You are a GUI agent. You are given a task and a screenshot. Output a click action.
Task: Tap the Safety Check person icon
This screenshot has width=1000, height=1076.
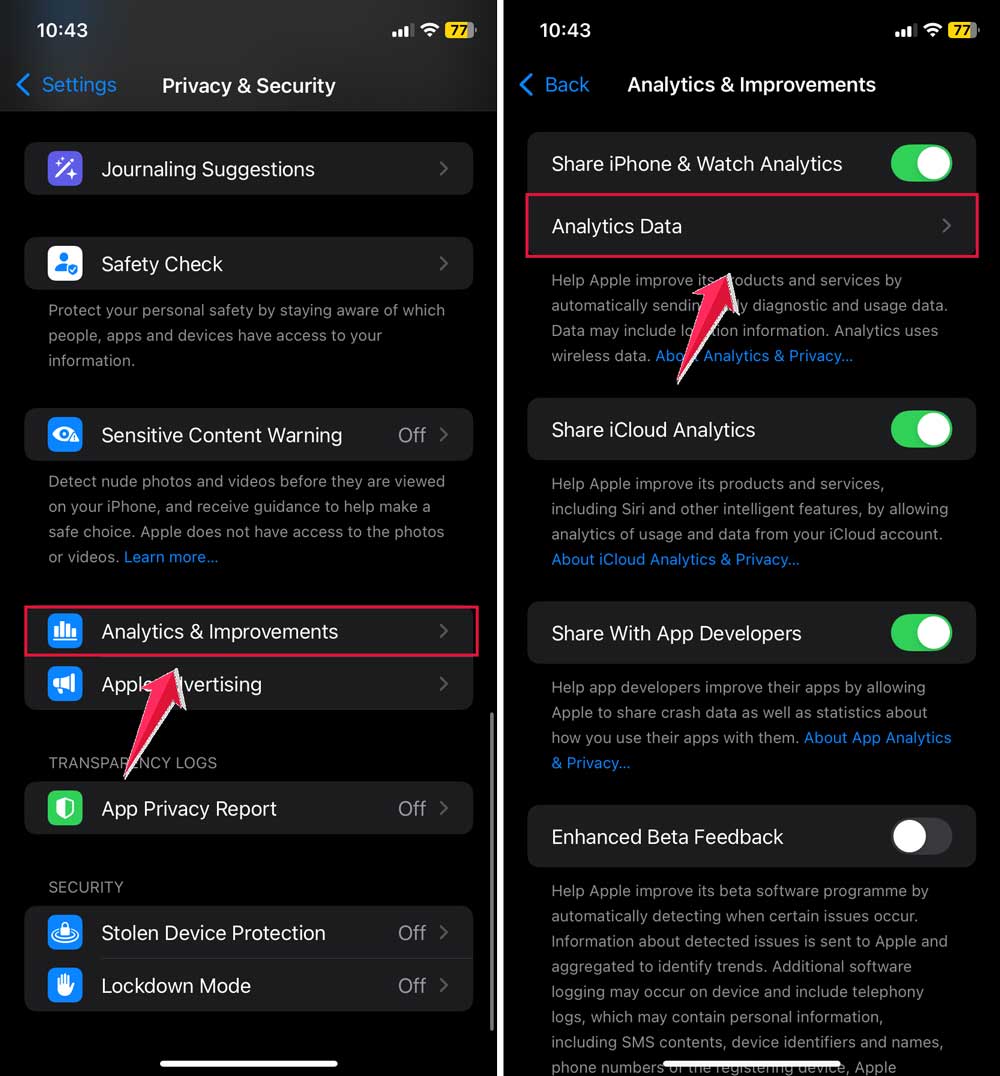65,264
